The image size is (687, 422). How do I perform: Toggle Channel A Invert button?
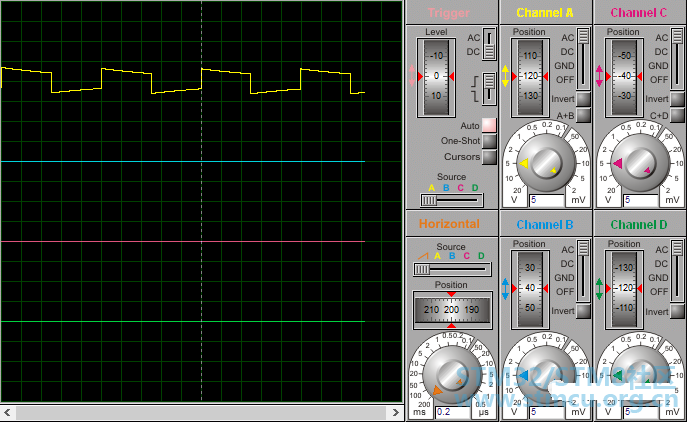583,99
